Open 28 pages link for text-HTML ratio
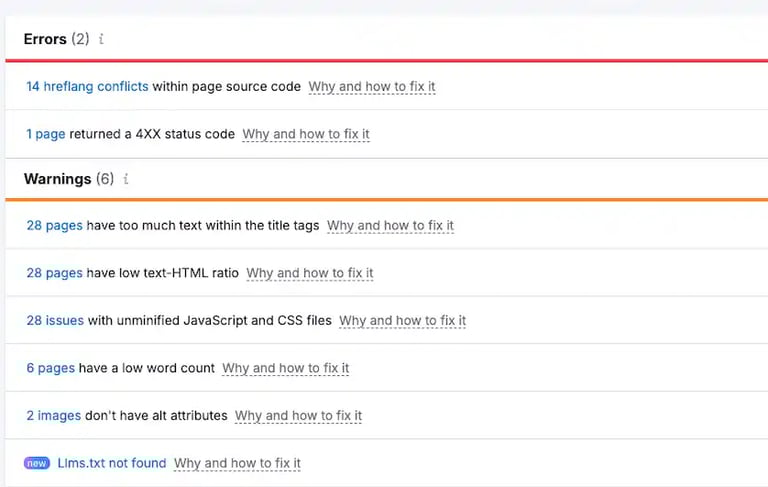 point(54,273)
